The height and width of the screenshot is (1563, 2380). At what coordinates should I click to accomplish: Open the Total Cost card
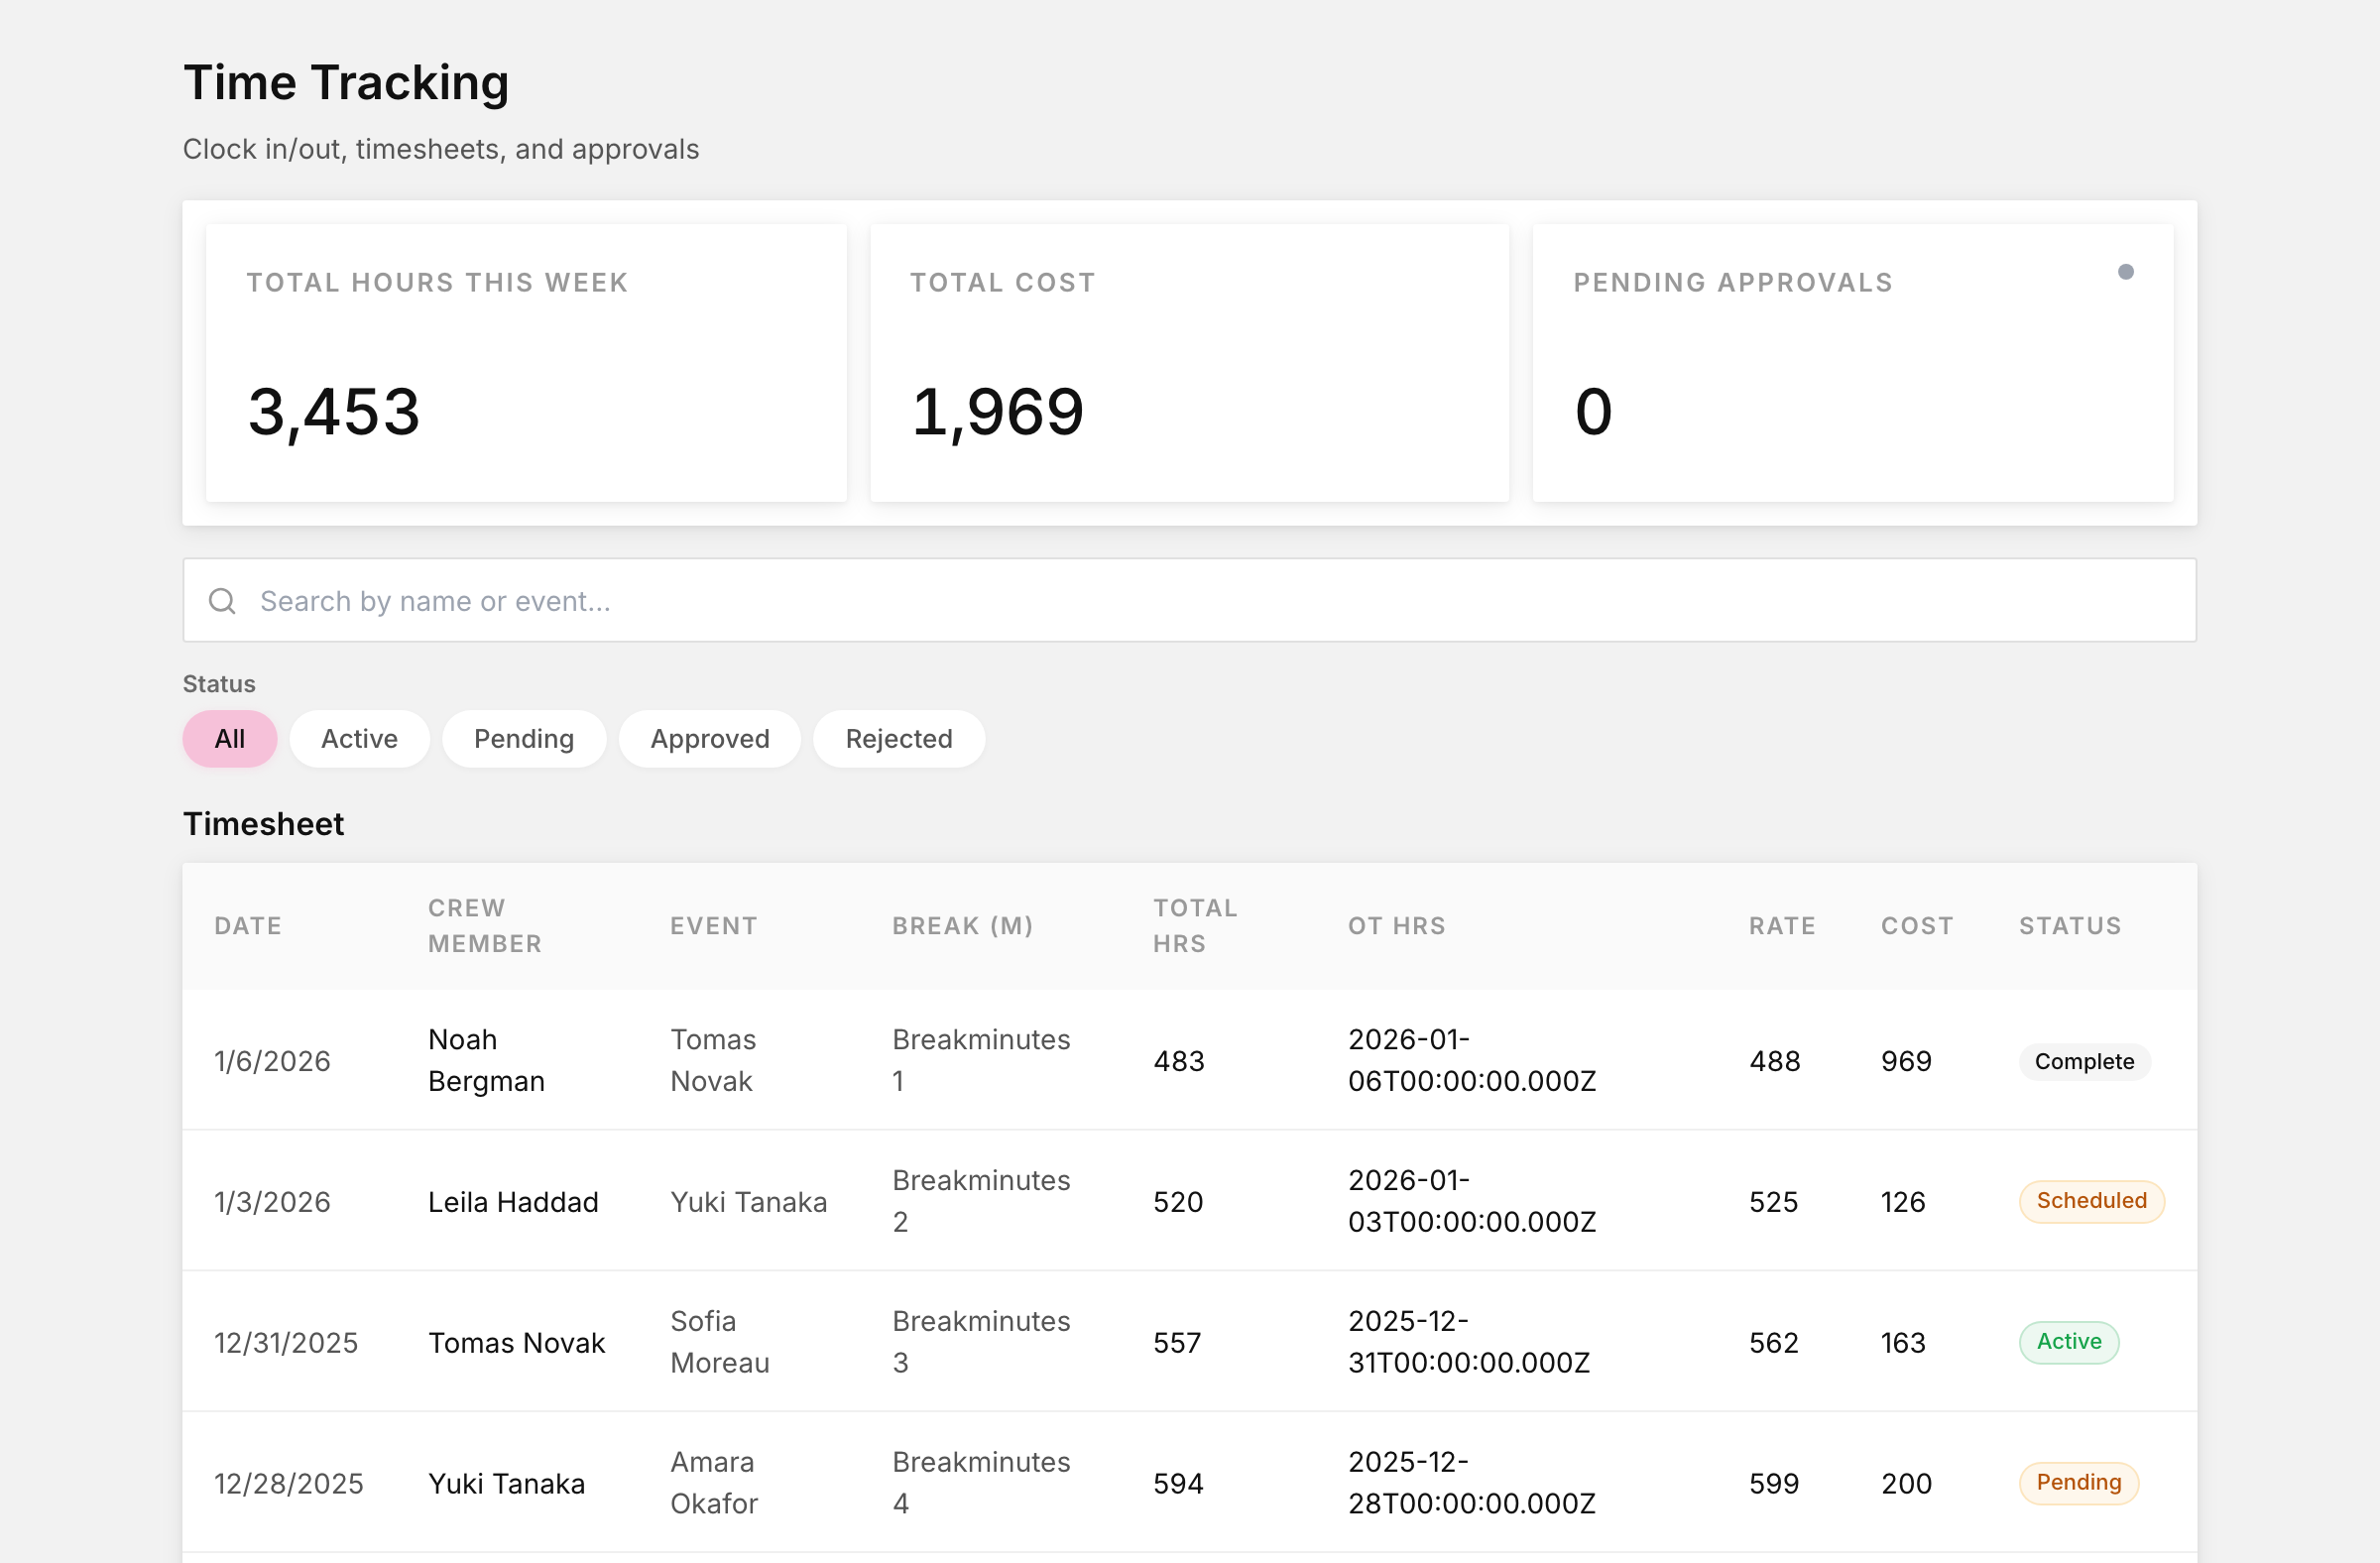click(x=1189, y=363)
